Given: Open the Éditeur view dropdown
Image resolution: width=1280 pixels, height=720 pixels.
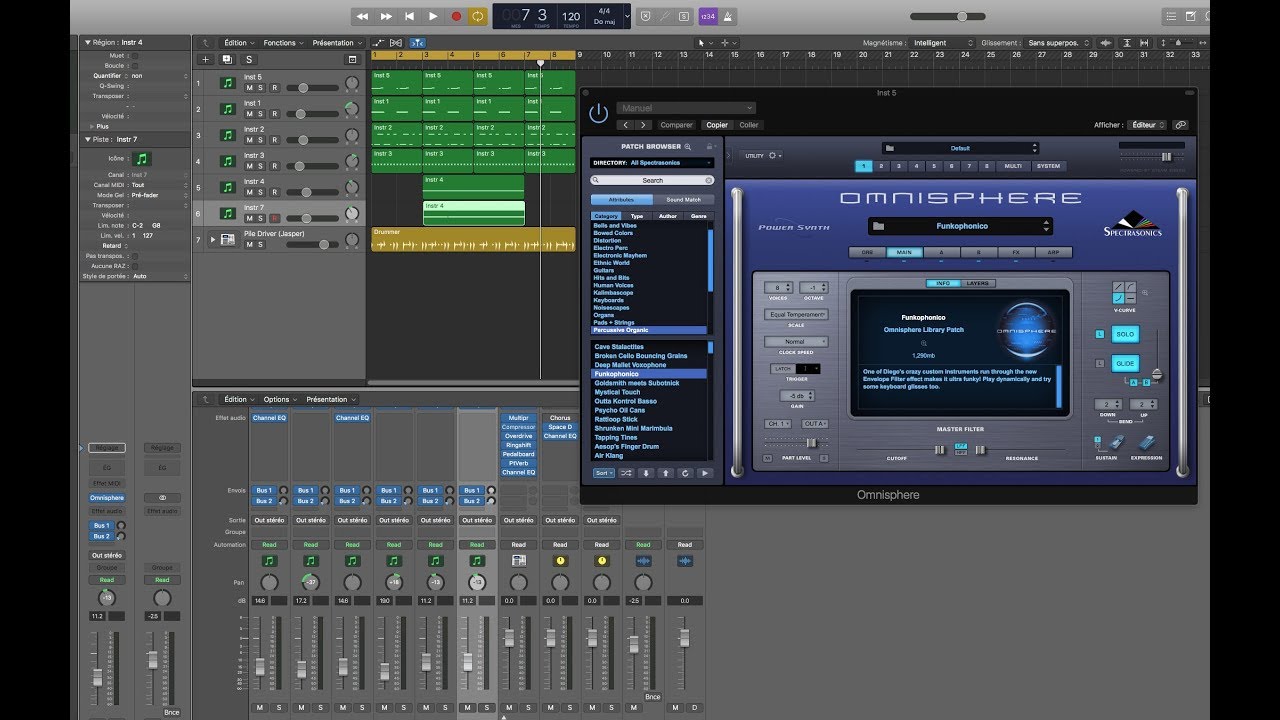Looking at the screenshot, I should click(1147, 125).
